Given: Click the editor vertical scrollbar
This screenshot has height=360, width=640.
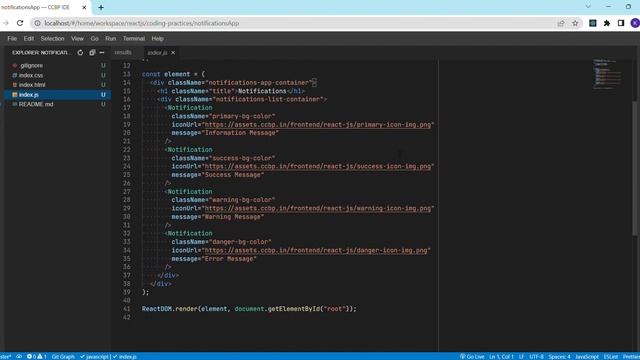Looking at the screenshot, I should pos(635,167).
